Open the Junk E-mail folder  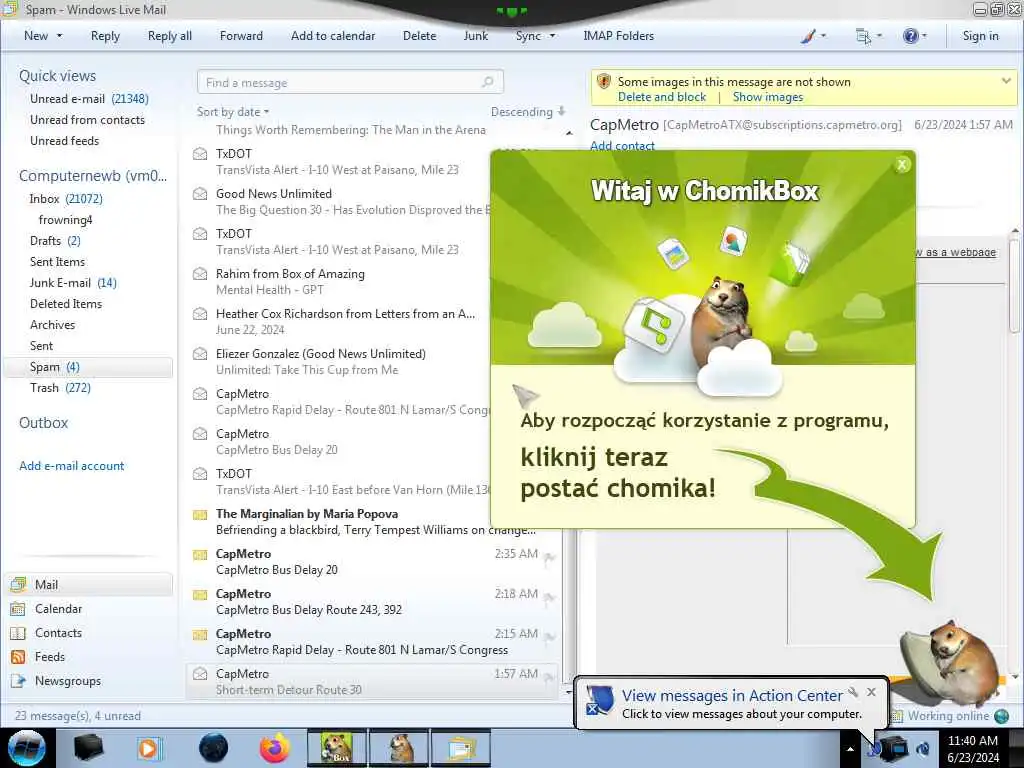pos(72,283)
